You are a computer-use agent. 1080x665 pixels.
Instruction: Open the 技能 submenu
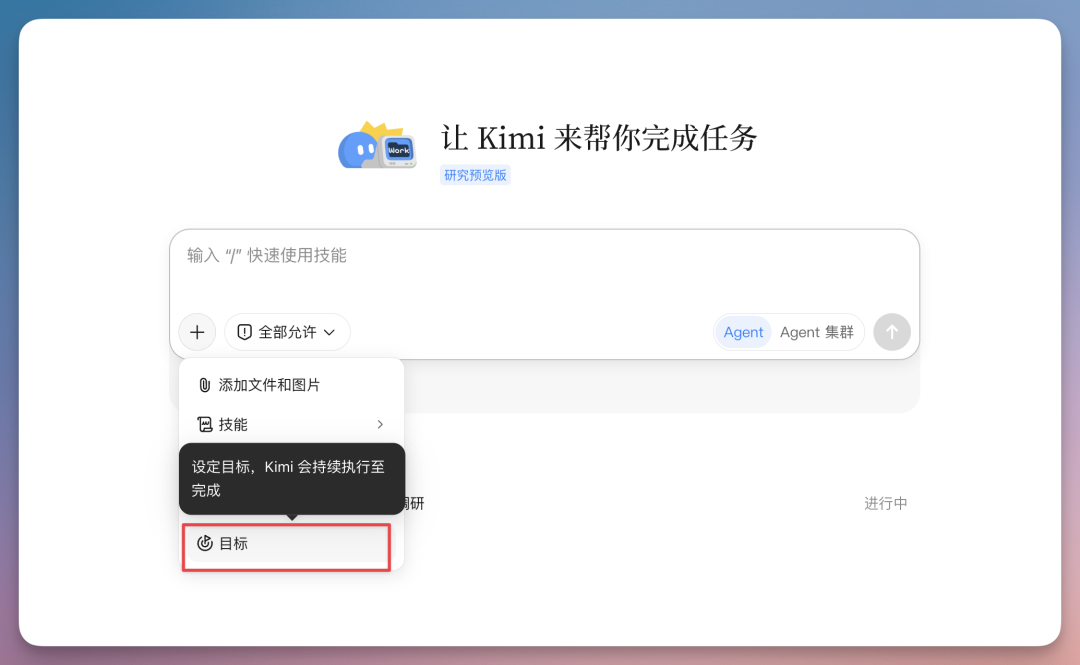pyautogui.click(x=291, y=424)
